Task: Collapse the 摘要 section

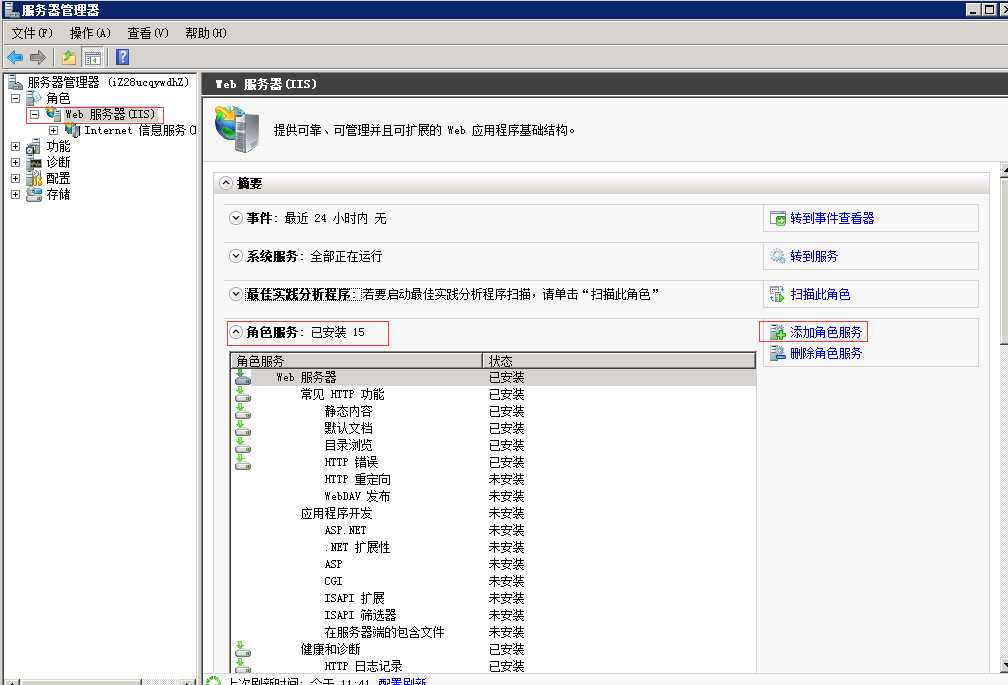Action: (226, 183)
